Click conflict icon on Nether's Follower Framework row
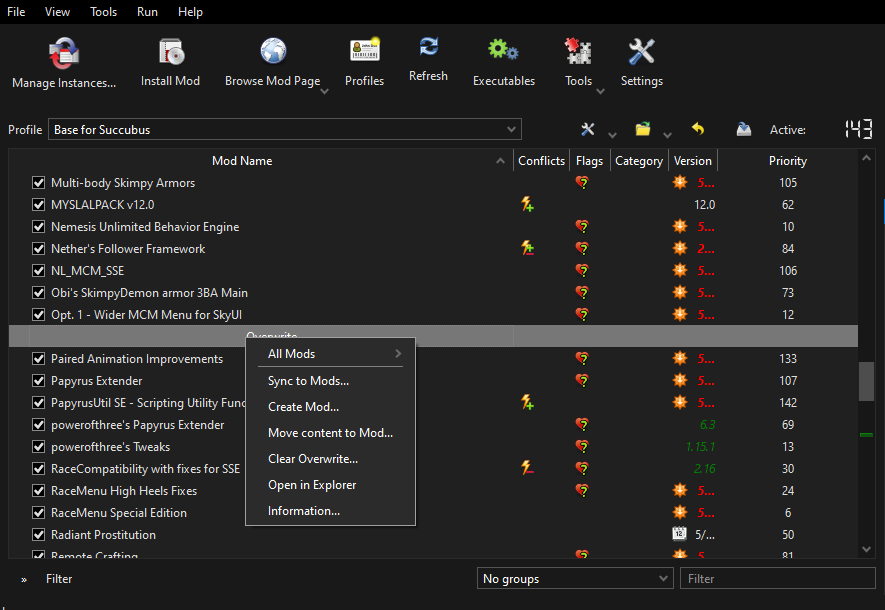This screenshot has width=885, height=610. coord(527,248)
